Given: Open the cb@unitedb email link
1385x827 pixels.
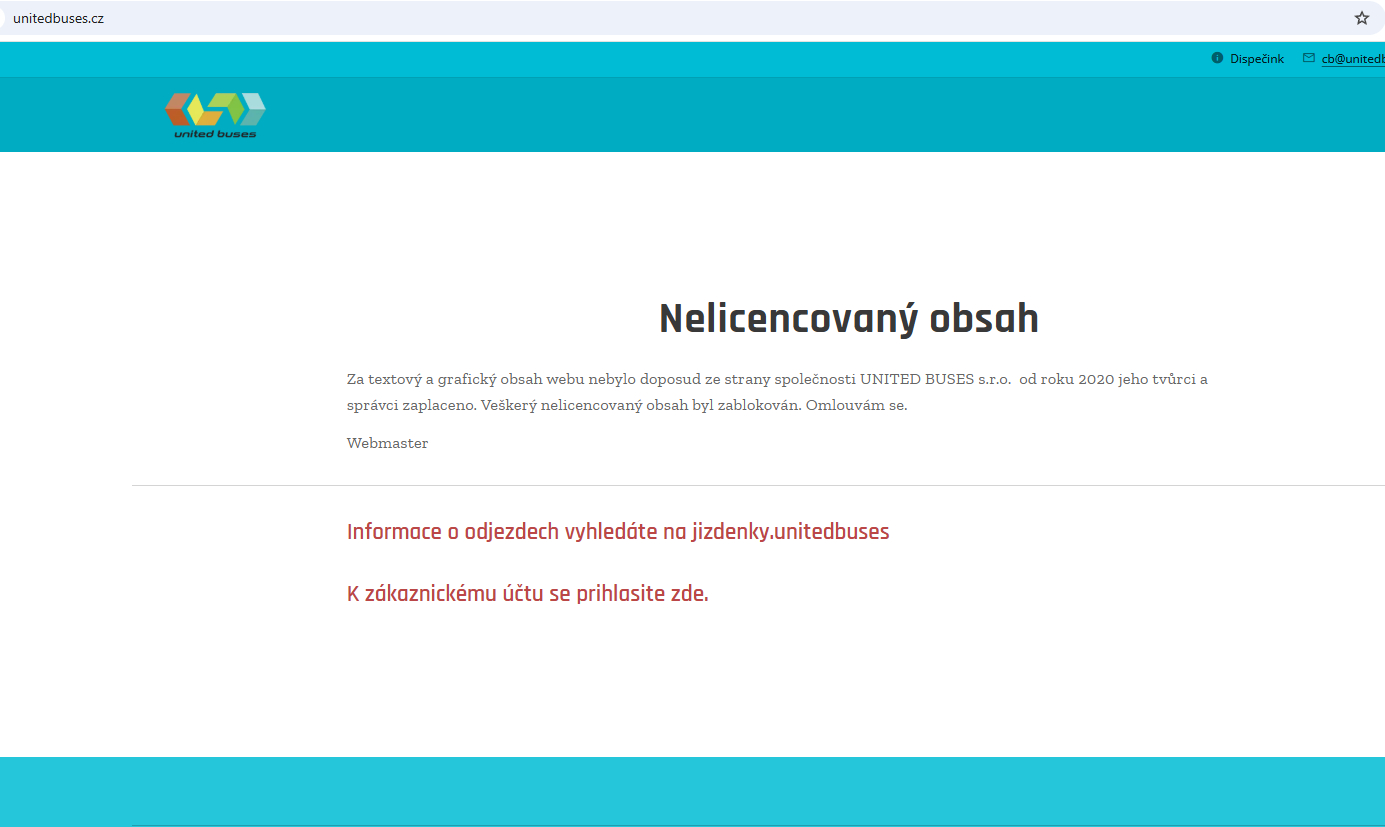Looking at the screenshot, I should click(x=1352, y=59).
